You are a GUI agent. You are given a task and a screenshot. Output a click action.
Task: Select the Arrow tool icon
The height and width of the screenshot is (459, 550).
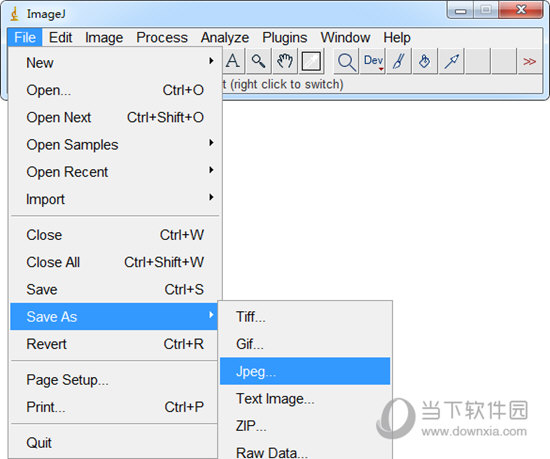pos(451,61)
